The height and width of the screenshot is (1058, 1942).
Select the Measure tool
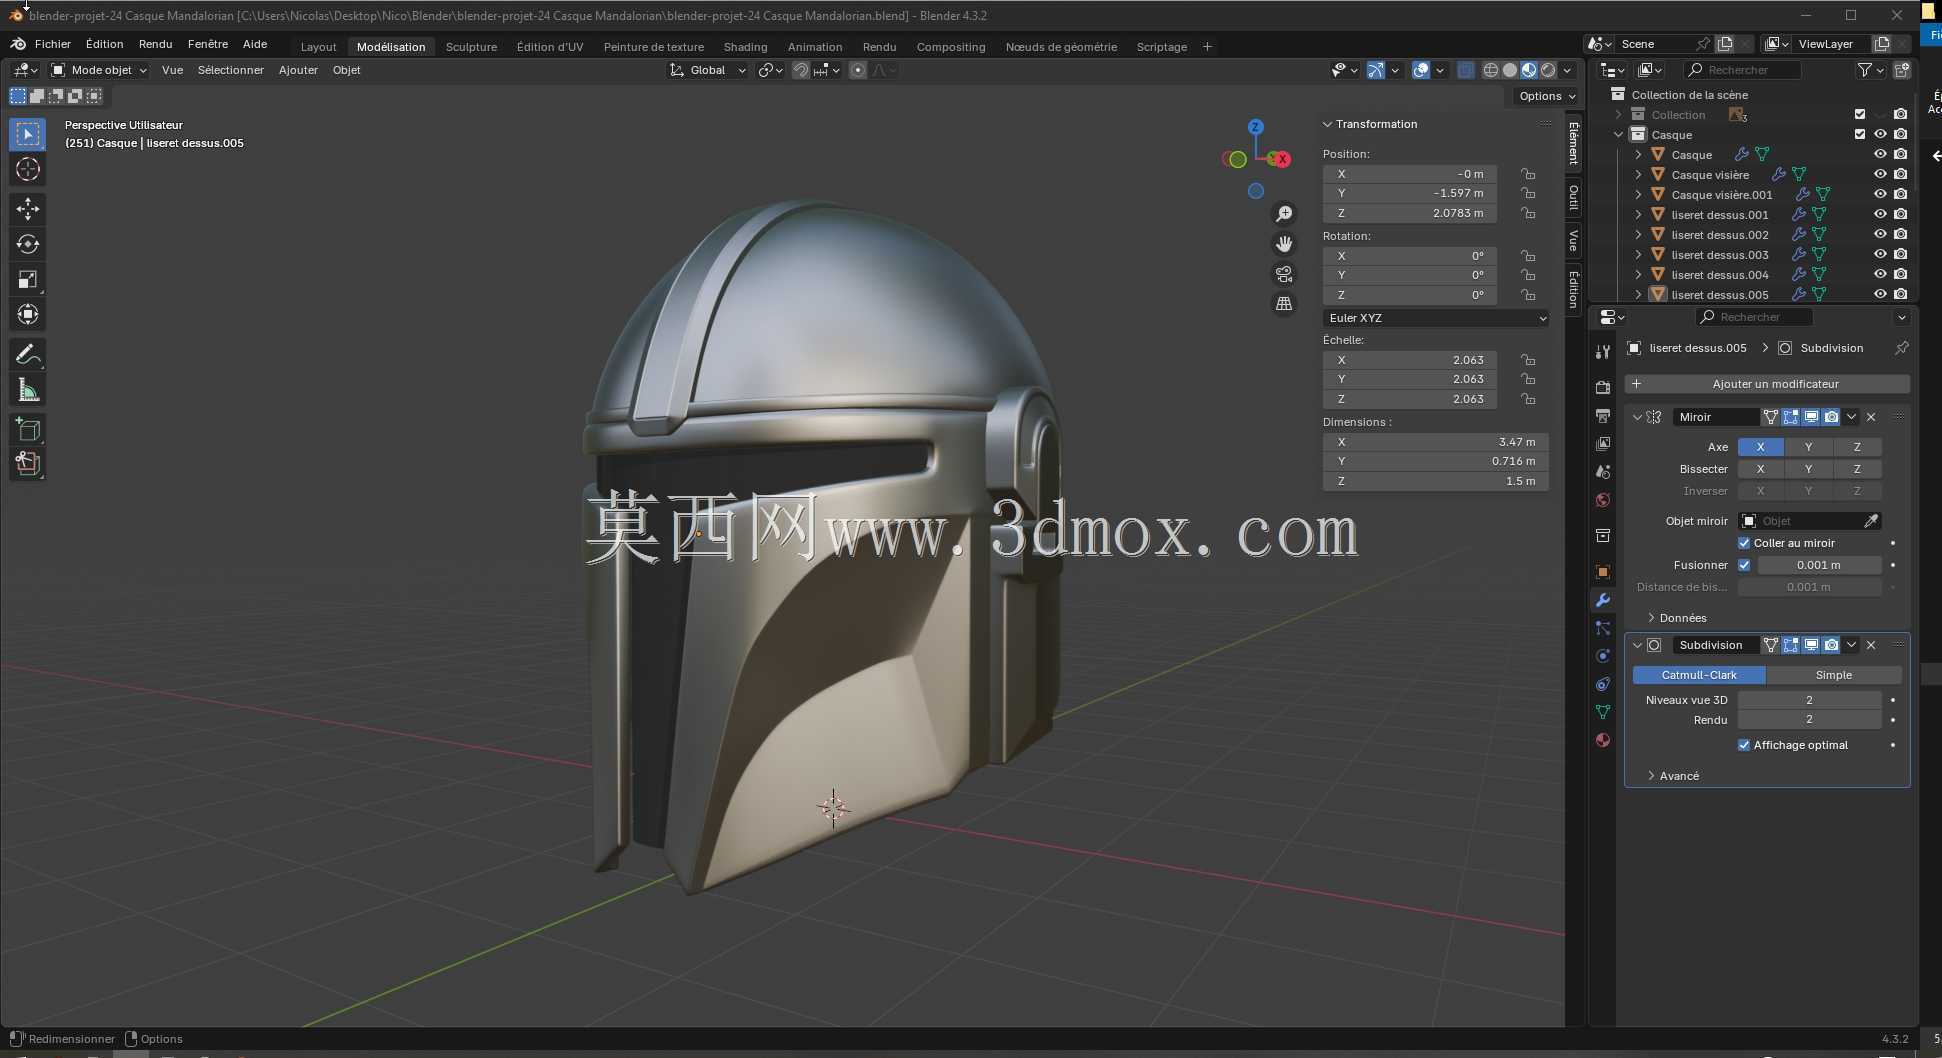[28, 390]
